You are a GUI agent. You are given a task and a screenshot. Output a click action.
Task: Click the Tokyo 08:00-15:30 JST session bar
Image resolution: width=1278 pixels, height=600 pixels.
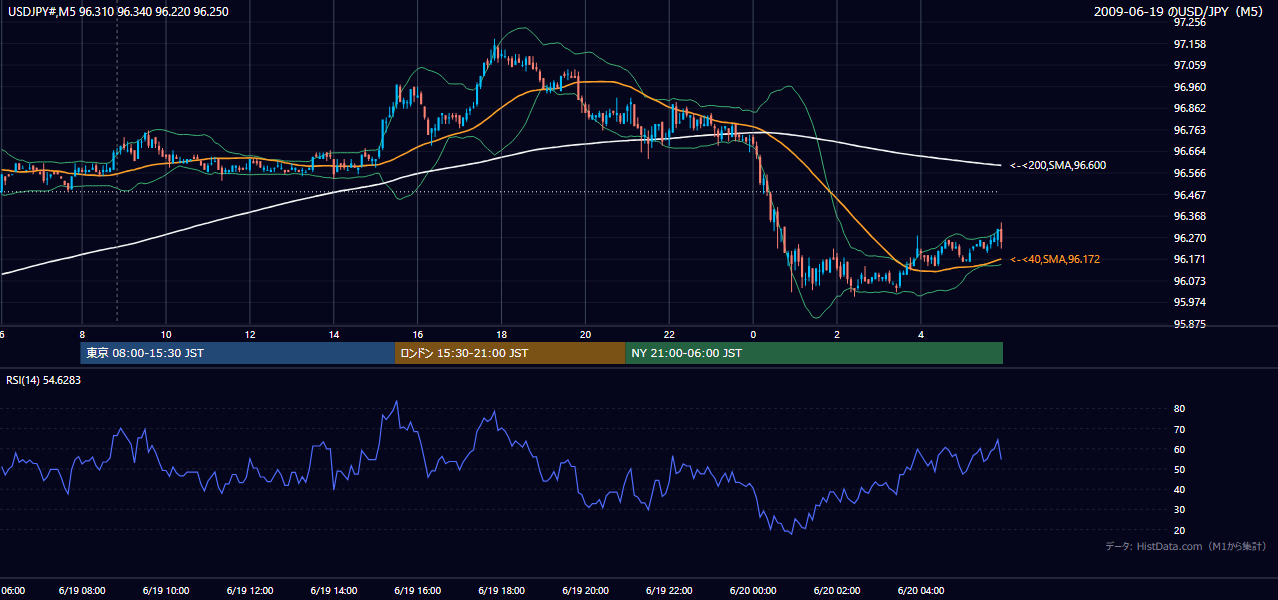238,353
